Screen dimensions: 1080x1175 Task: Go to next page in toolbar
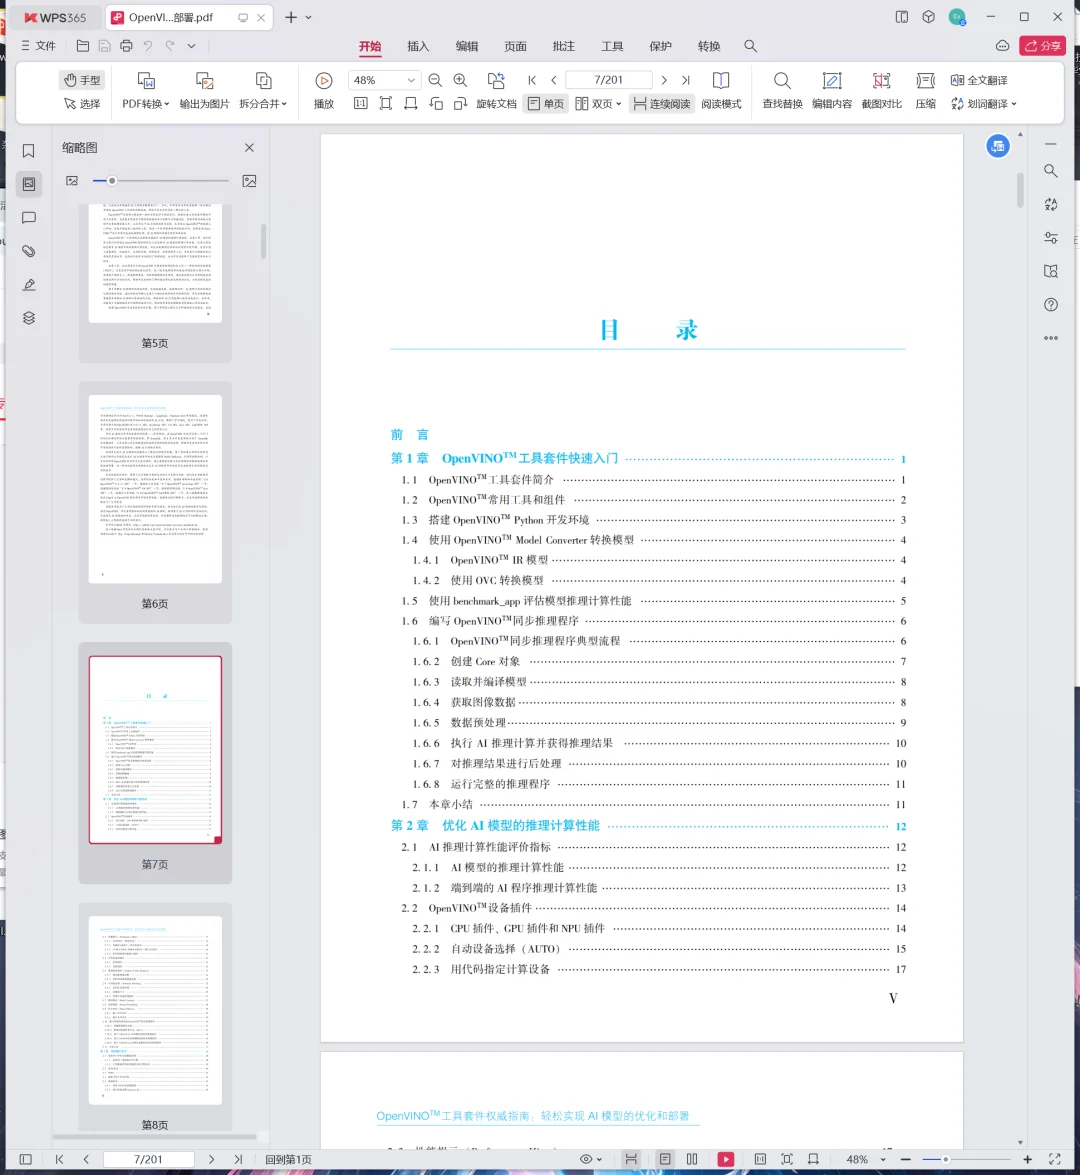pyautogui.click(x=664, y=80)
